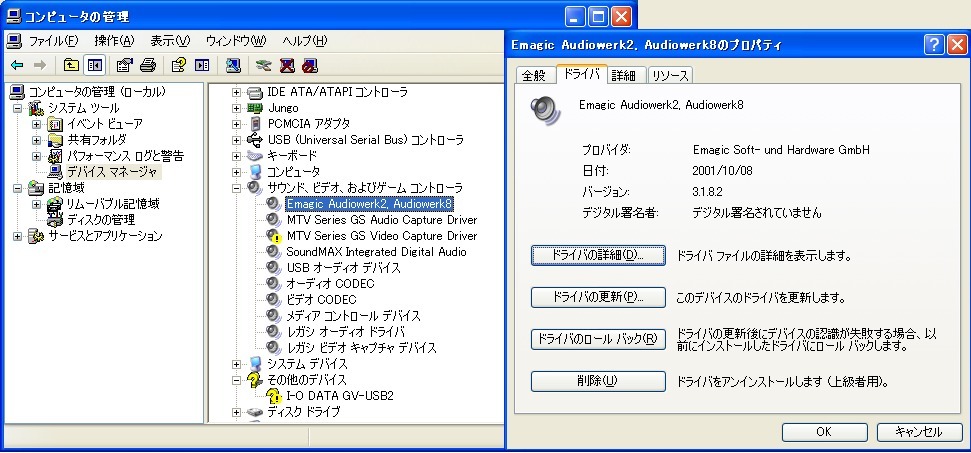
Task: Expand the リムーバブル記憶域 node
Action: coord(37,204)
